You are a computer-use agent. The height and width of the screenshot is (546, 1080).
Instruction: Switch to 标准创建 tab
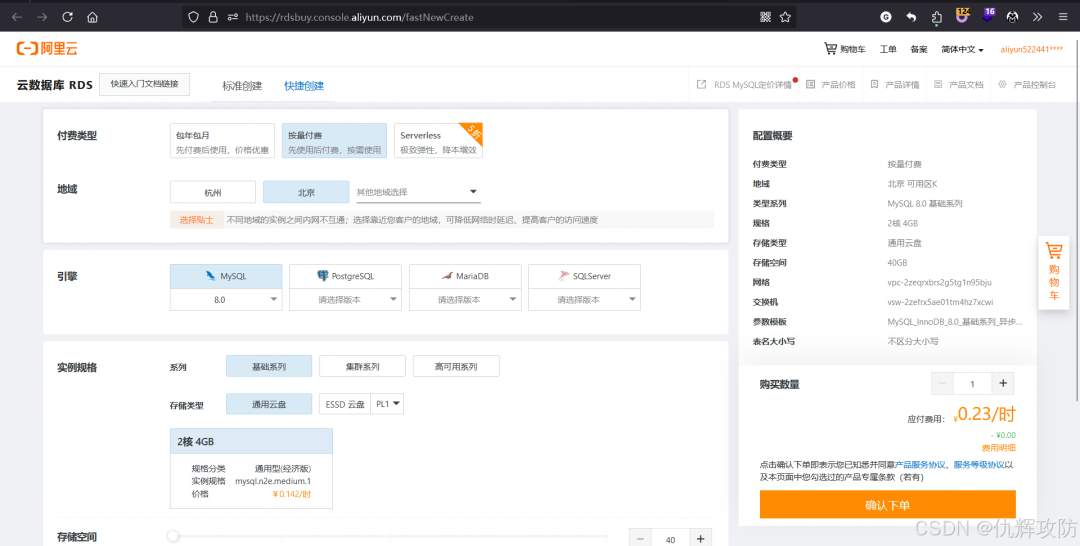tap(242, 86)
